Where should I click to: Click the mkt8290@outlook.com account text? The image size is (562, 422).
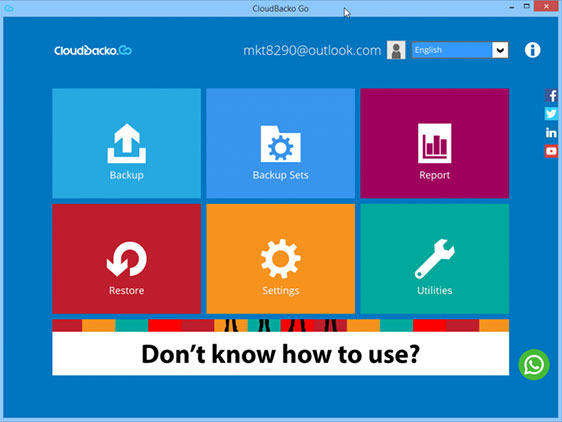(312, 50)
